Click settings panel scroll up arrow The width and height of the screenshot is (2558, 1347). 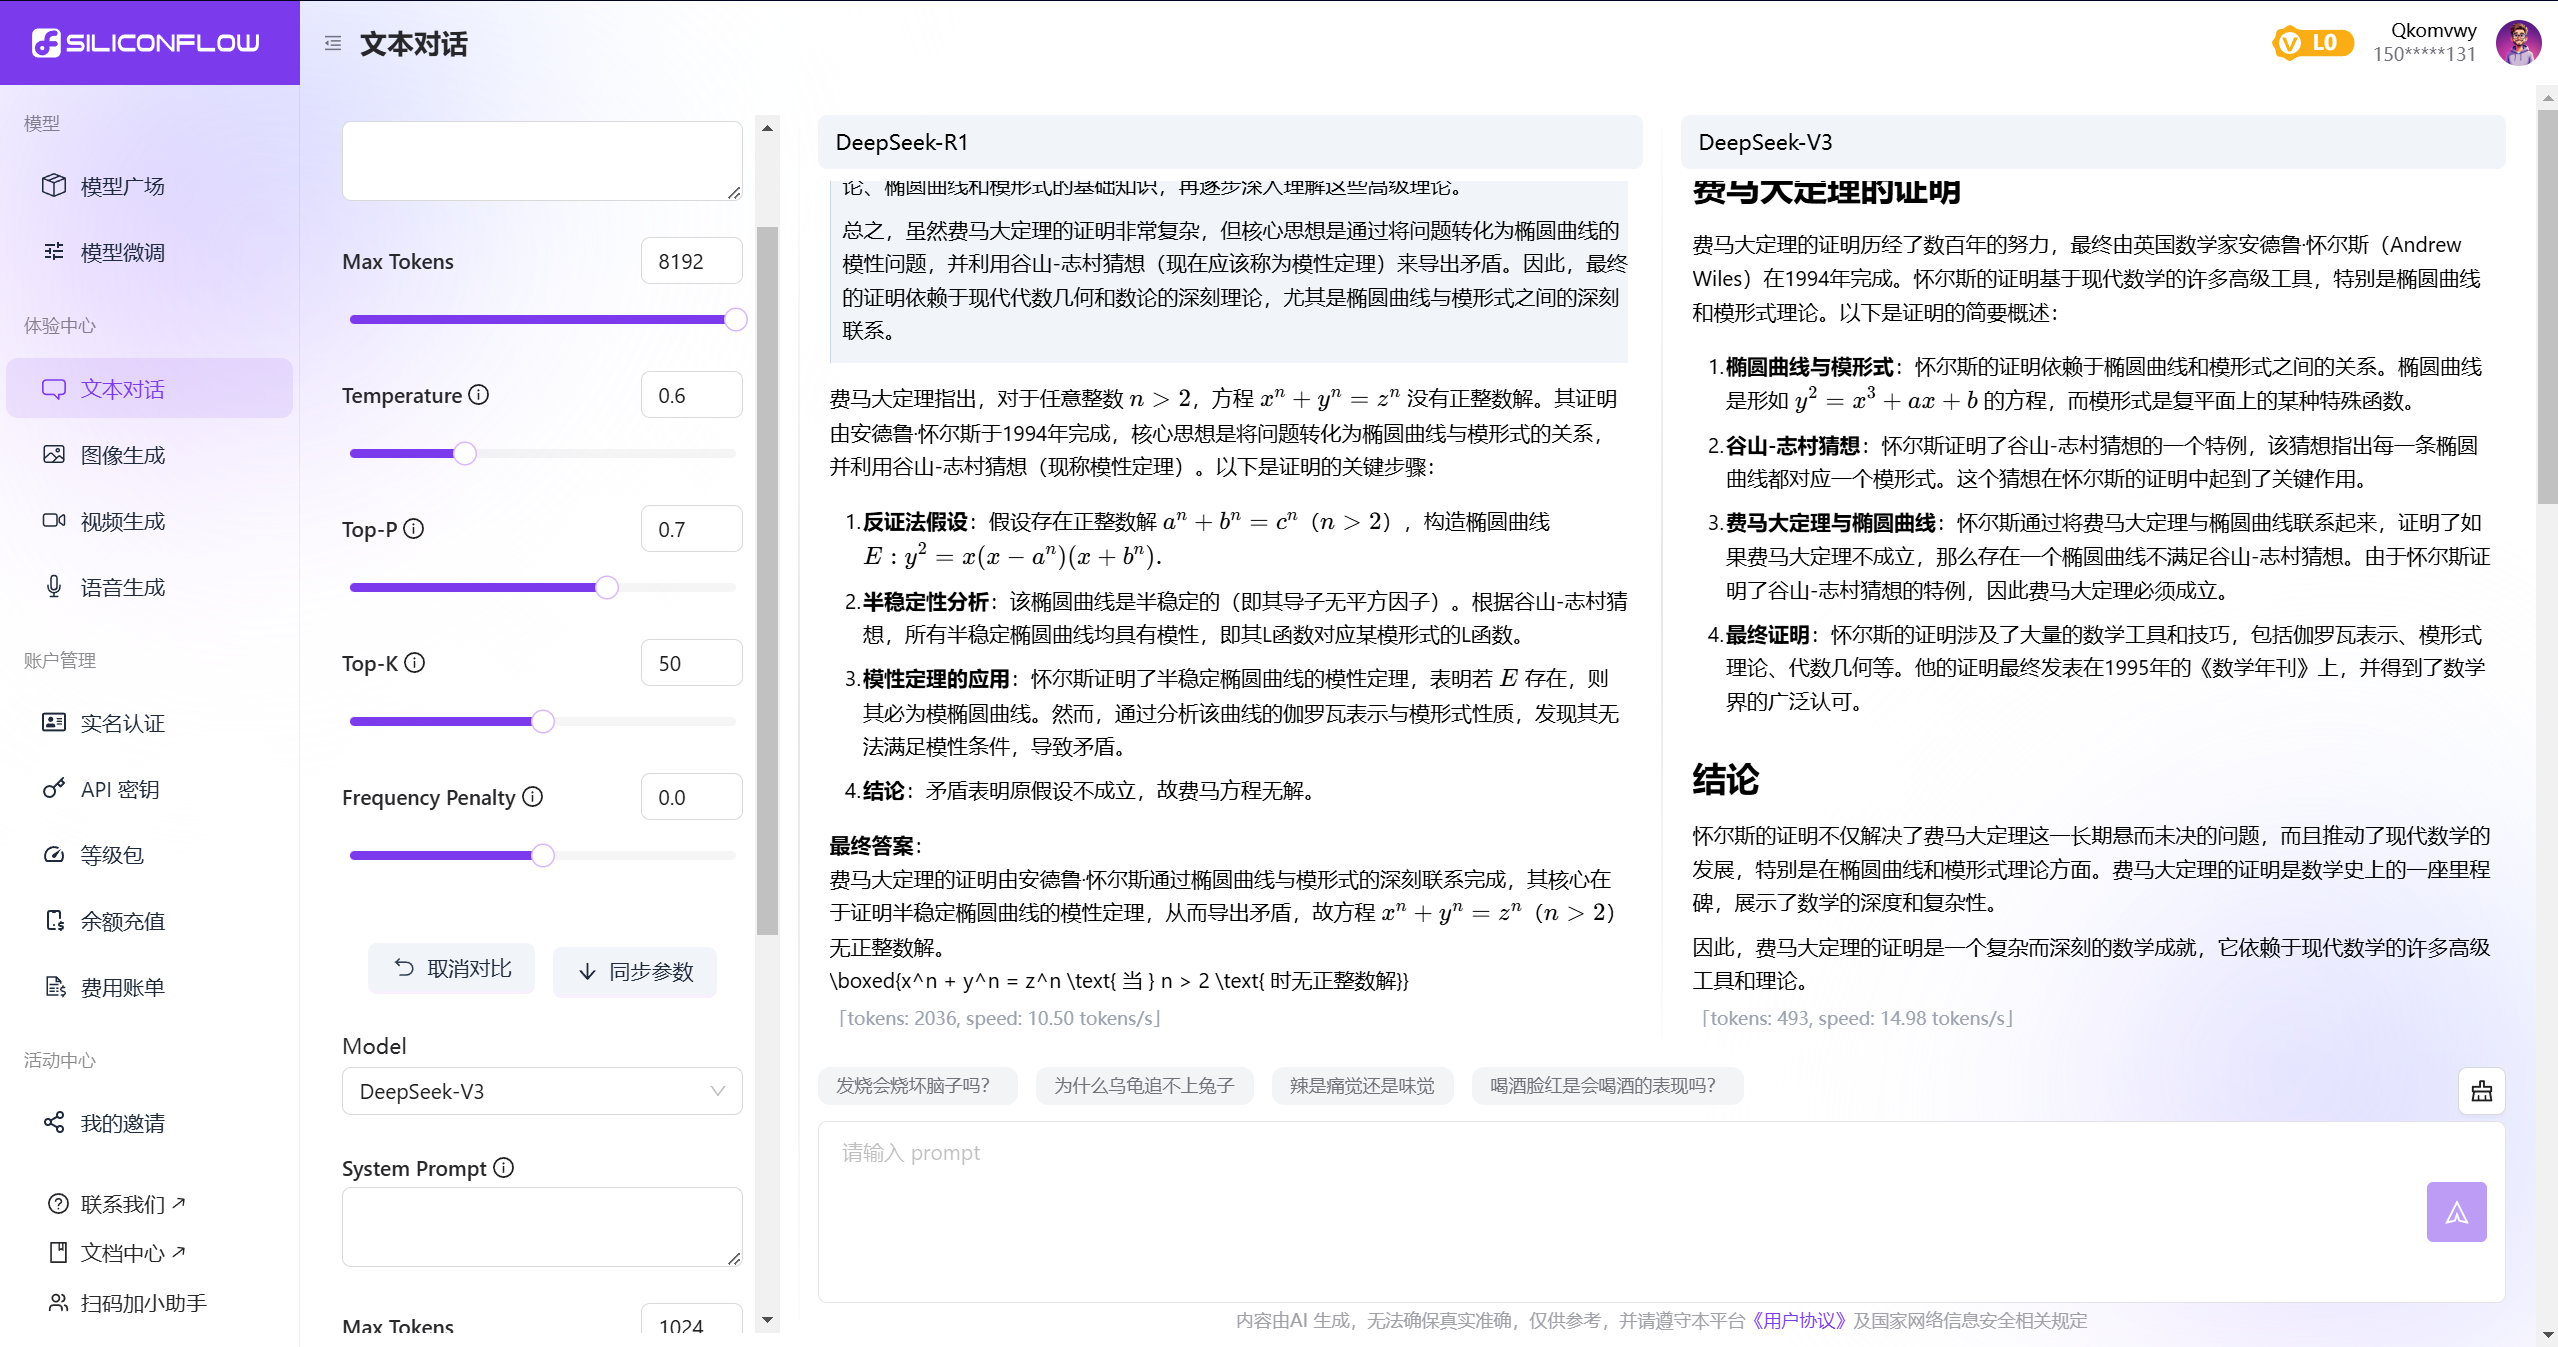click(767, 128)
